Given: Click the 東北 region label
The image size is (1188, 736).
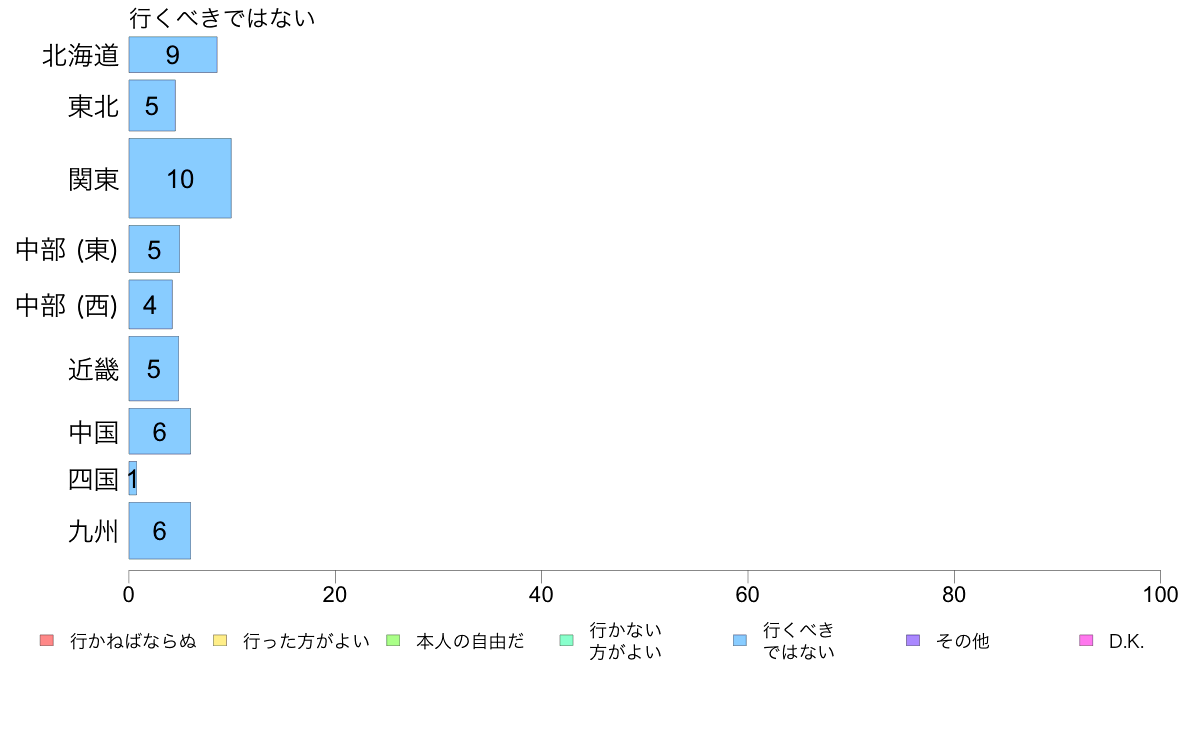Looking at the screenshot, I should 93,106.
